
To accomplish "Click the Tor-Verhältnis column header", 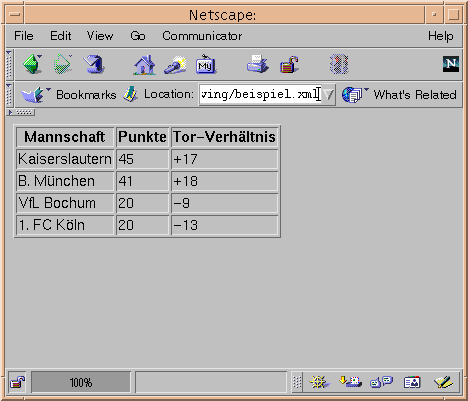I will point(224,137).
